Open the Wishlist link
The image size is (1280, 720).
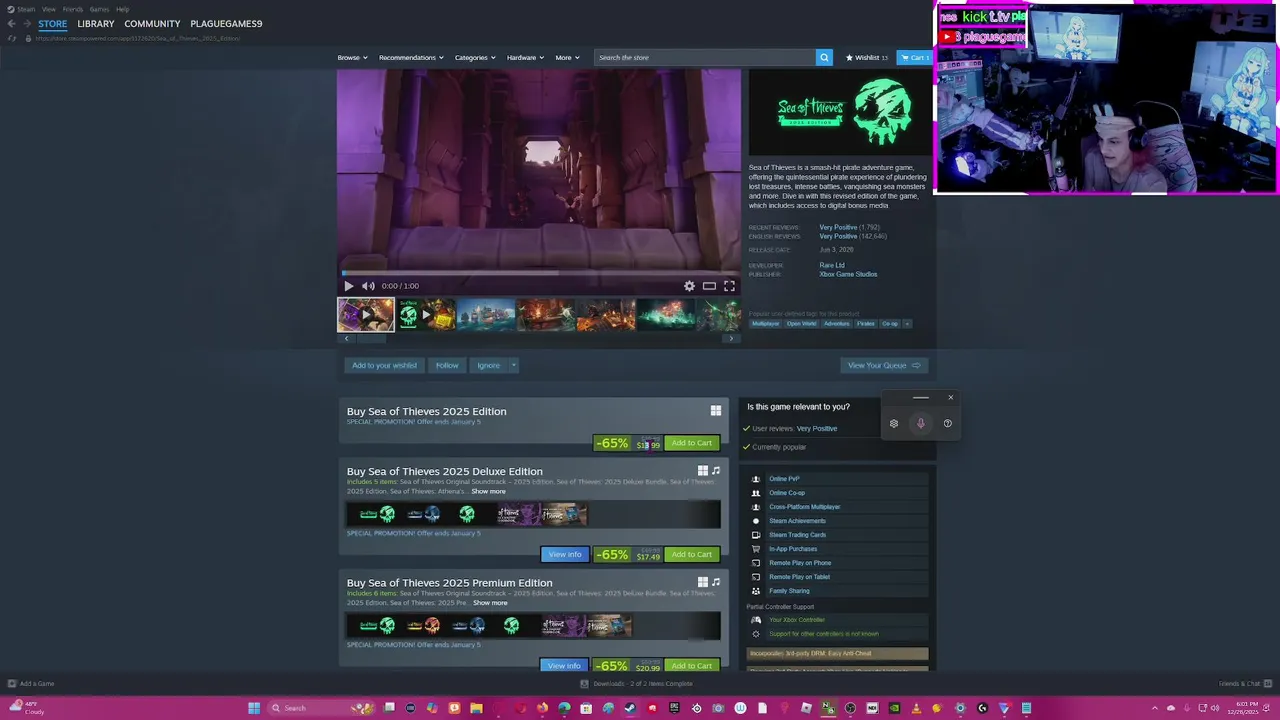(867, 58)
